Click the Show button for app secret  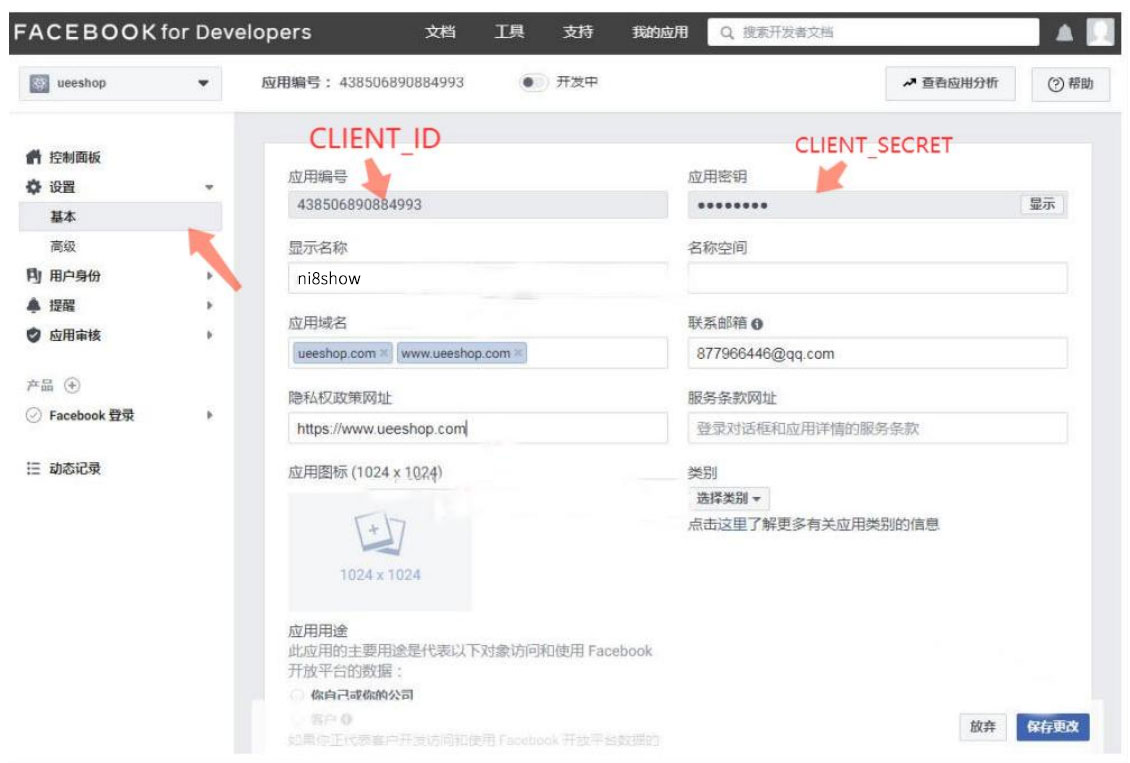point(1042,204)
